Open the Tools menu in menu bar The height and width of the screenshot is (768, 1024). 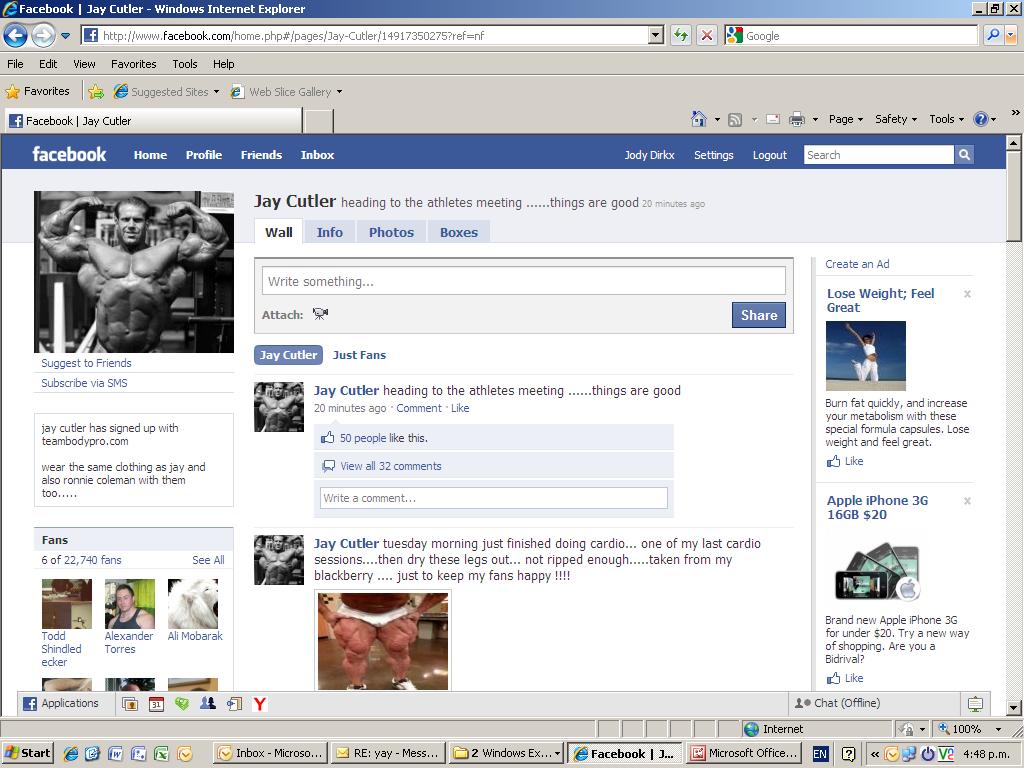click(x=184, y=64)
